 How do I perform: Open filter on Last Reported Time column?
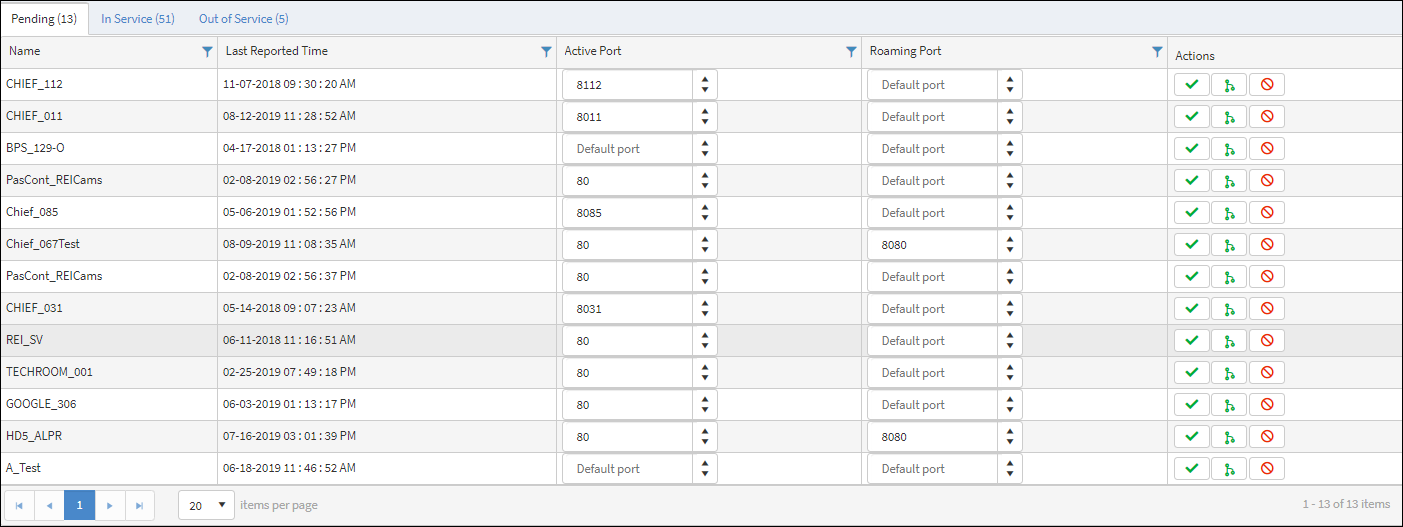[x=546, y=52]
